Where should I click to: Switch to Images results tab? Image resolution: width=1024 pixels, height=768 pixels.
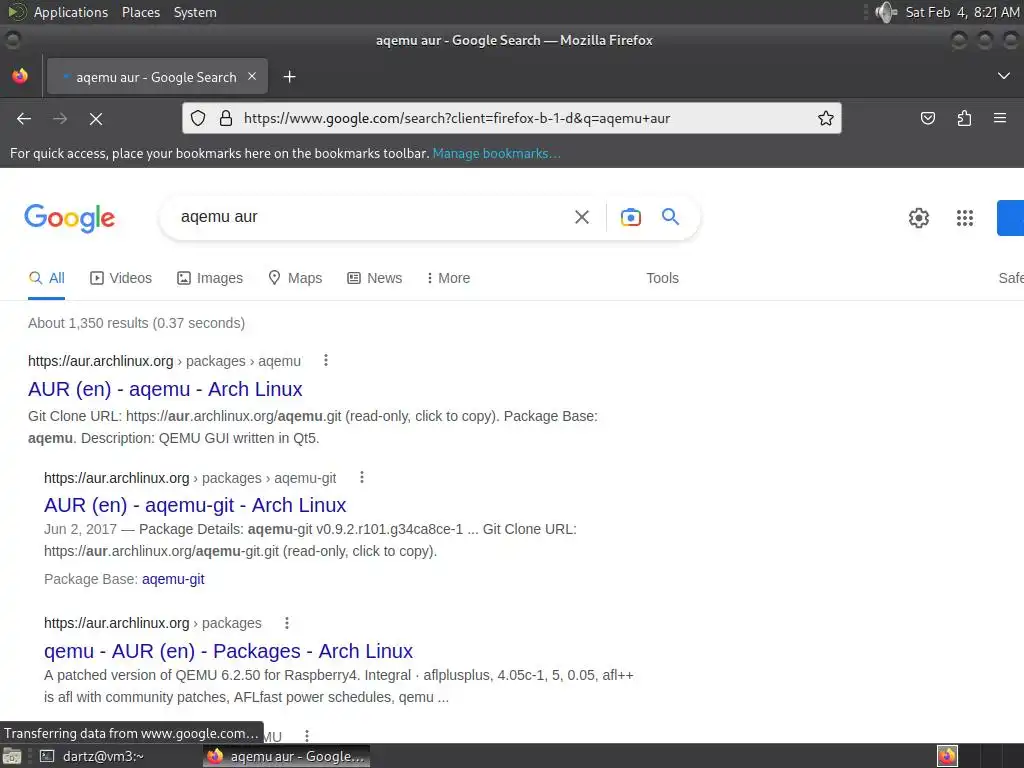210,278
